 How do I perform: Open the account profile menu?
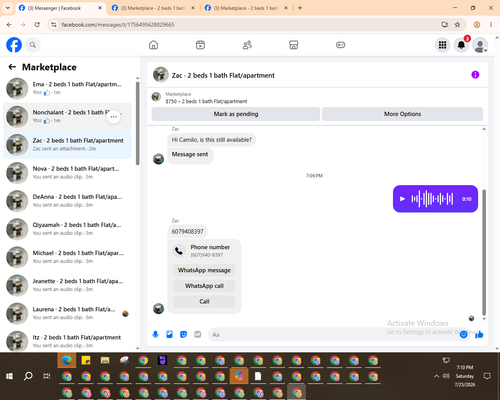(480, 45)
